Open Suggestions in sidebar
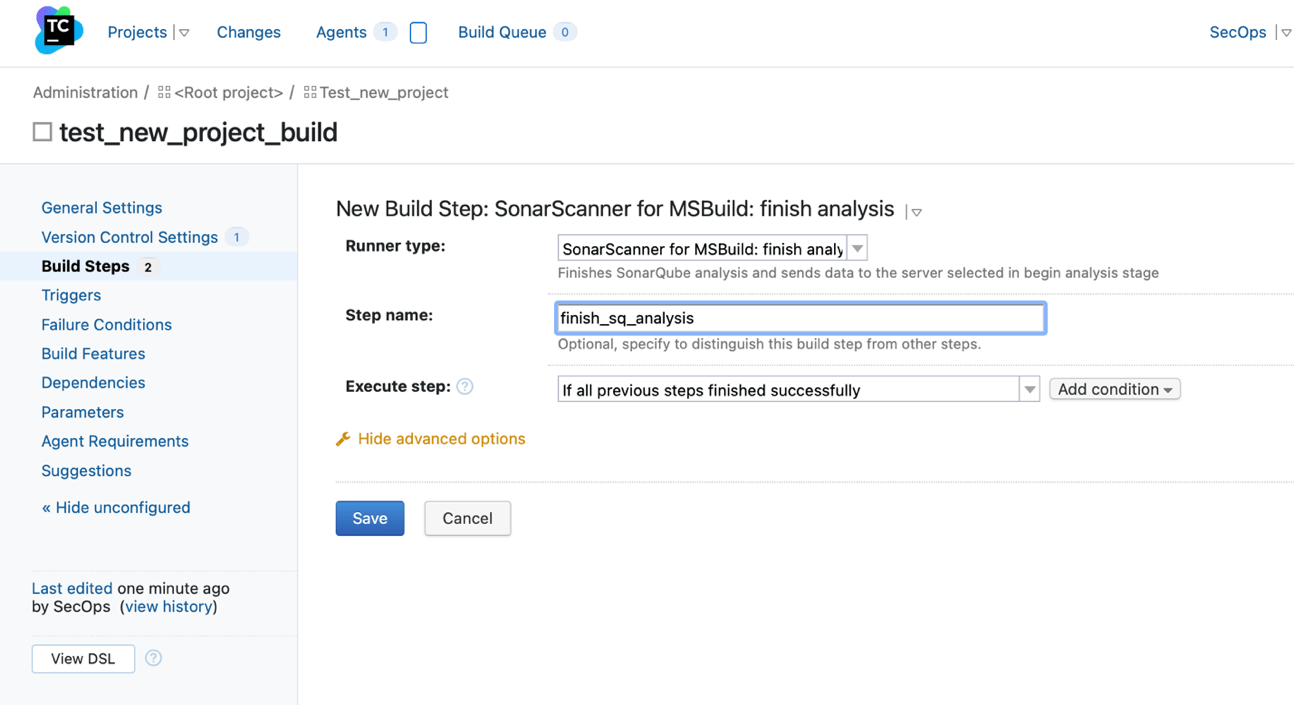 point(86,470)
